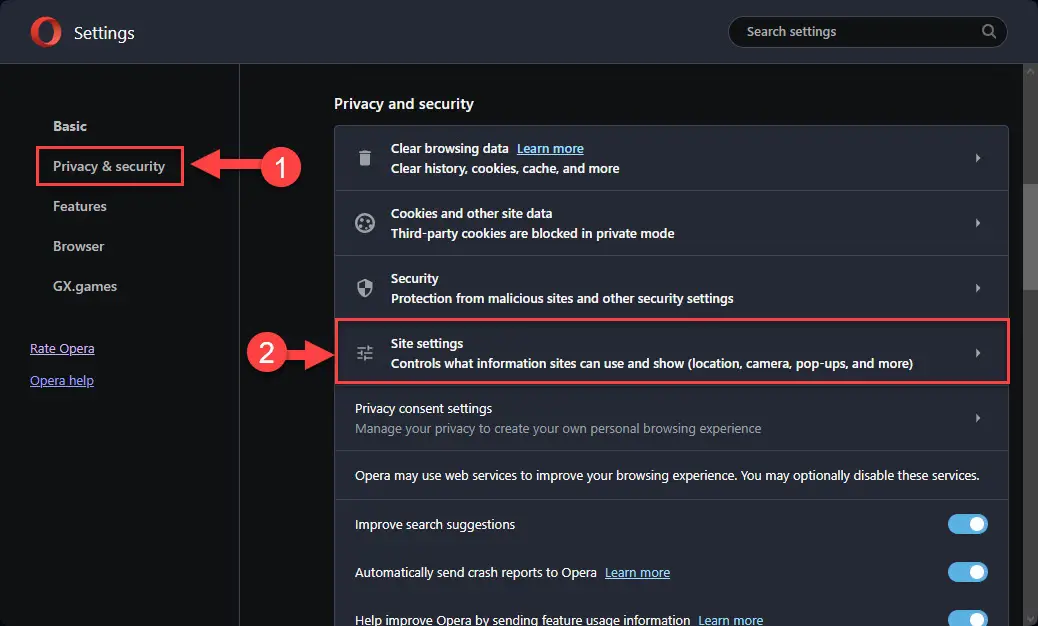Expand Clear browsing data arrow

point(978,157)
